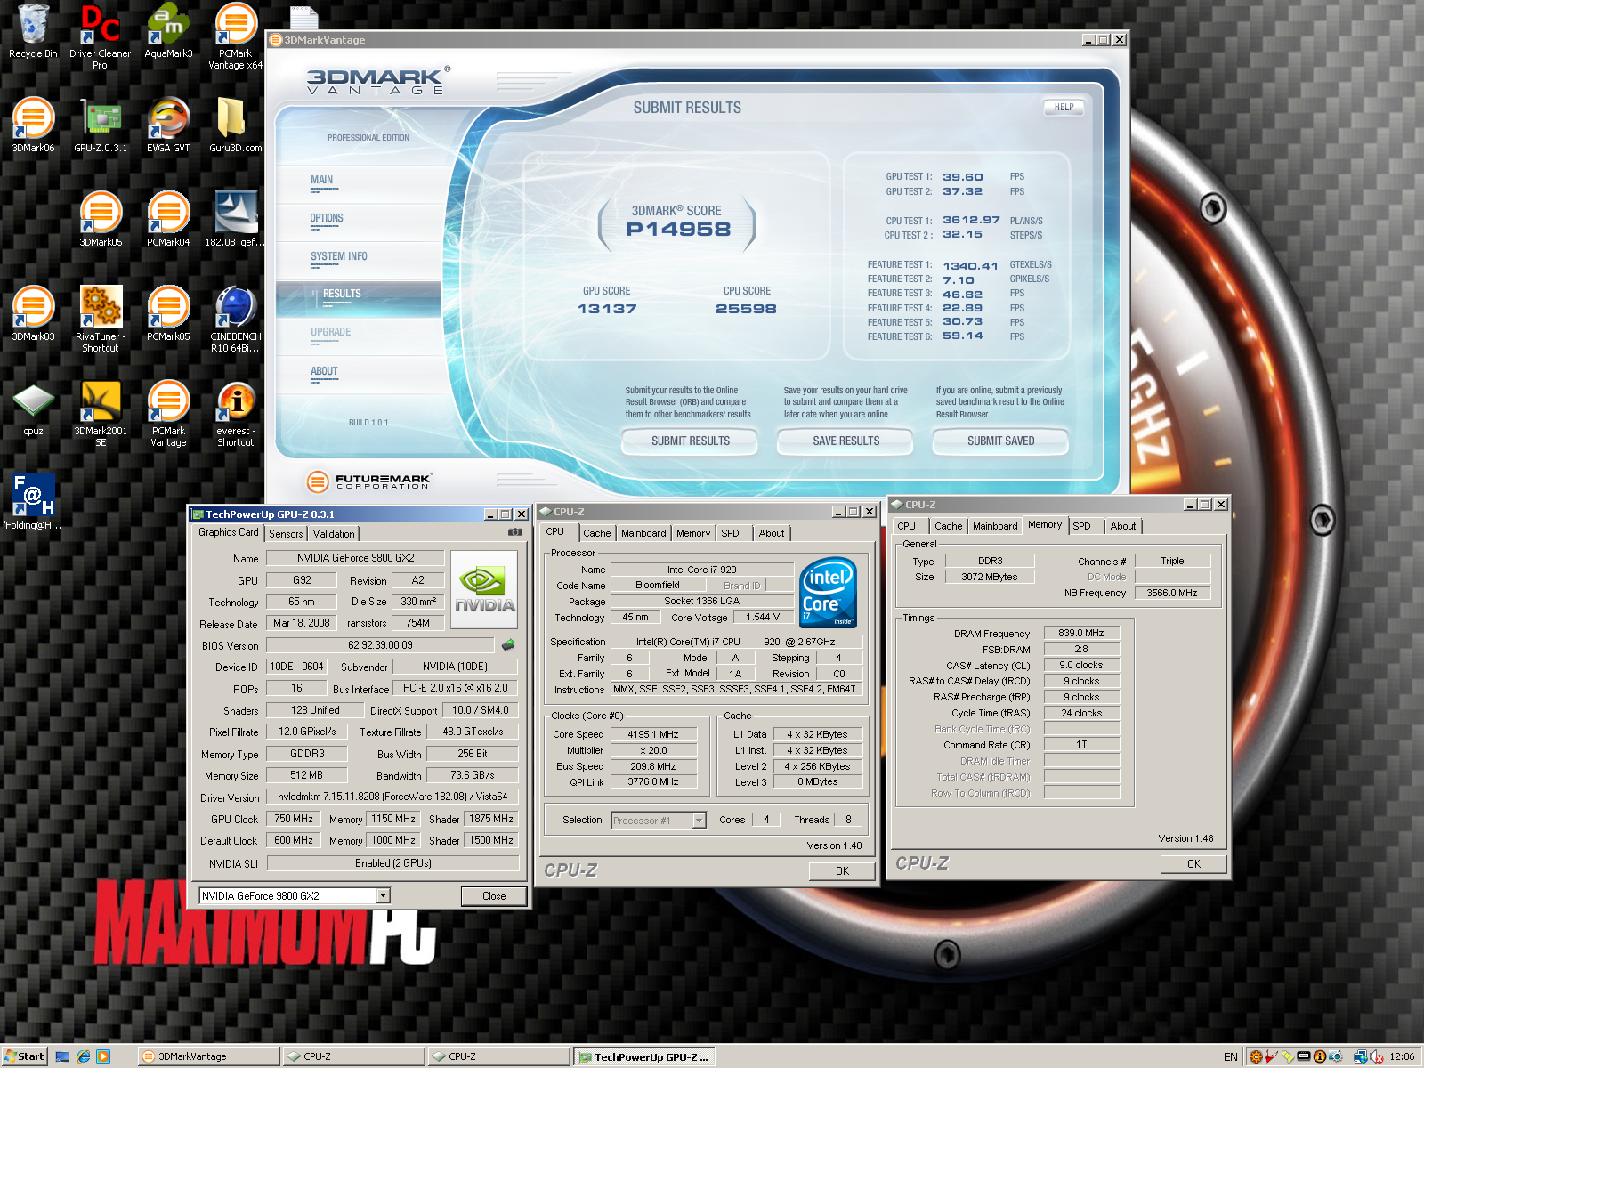Open the PCMark05 desktop shortcut
This screenshot has width=1610, height=1200.
168,314
